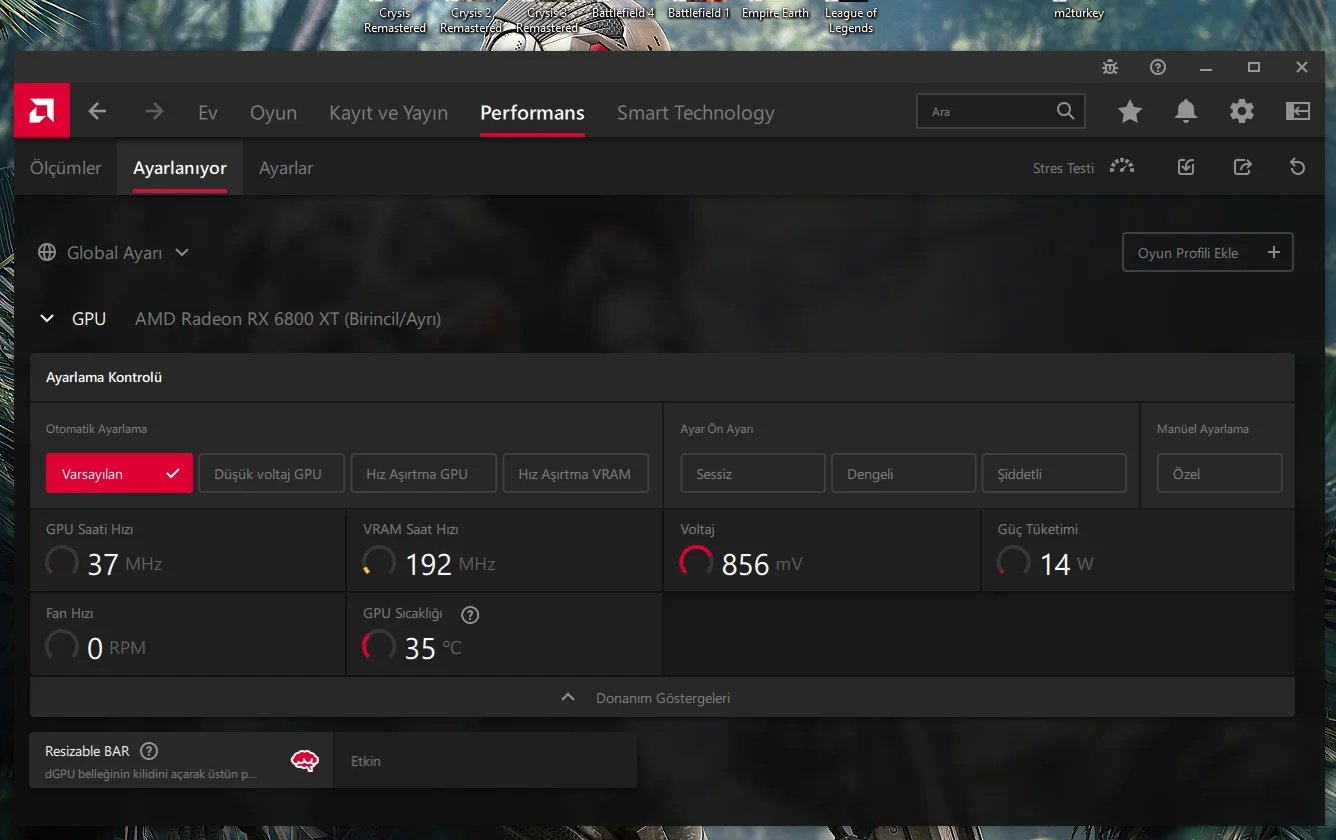Show notifications with the bell icon
The height and width of the screenshot is (840, 1336).
pyautogui.click(x=1186, y=112)
